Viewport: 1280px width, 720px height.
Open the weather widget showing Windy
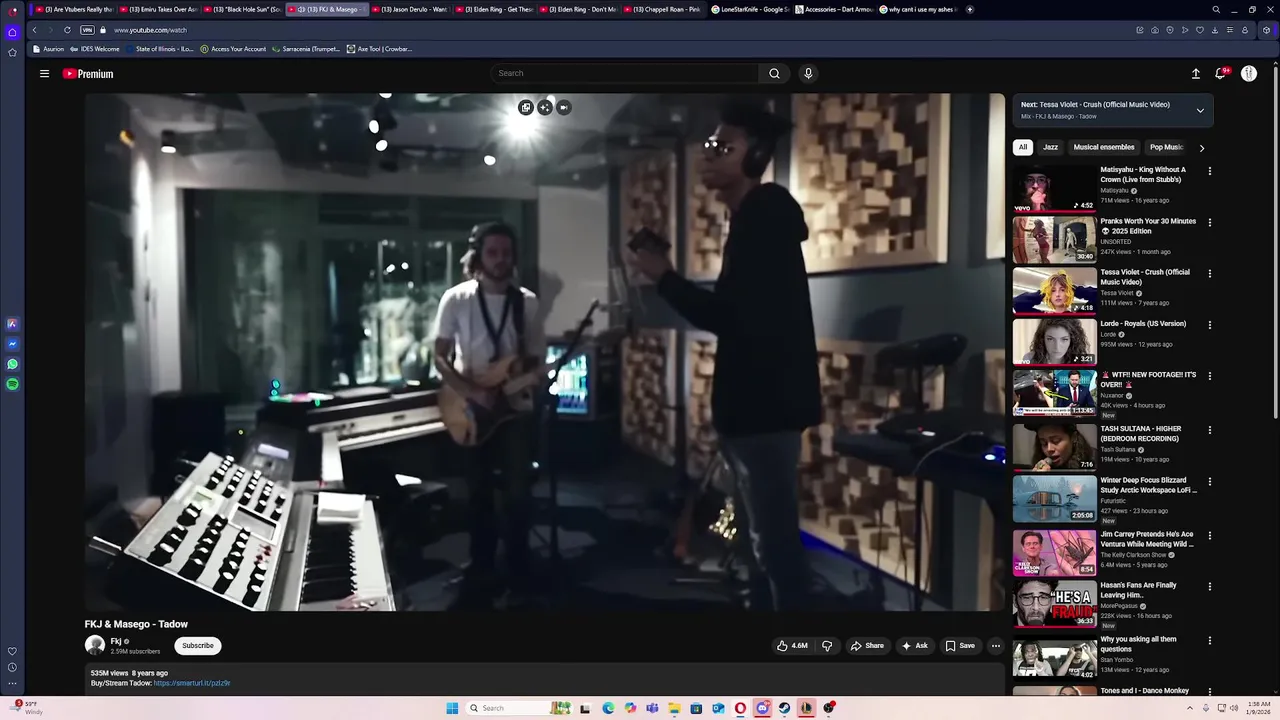[27, 707]
